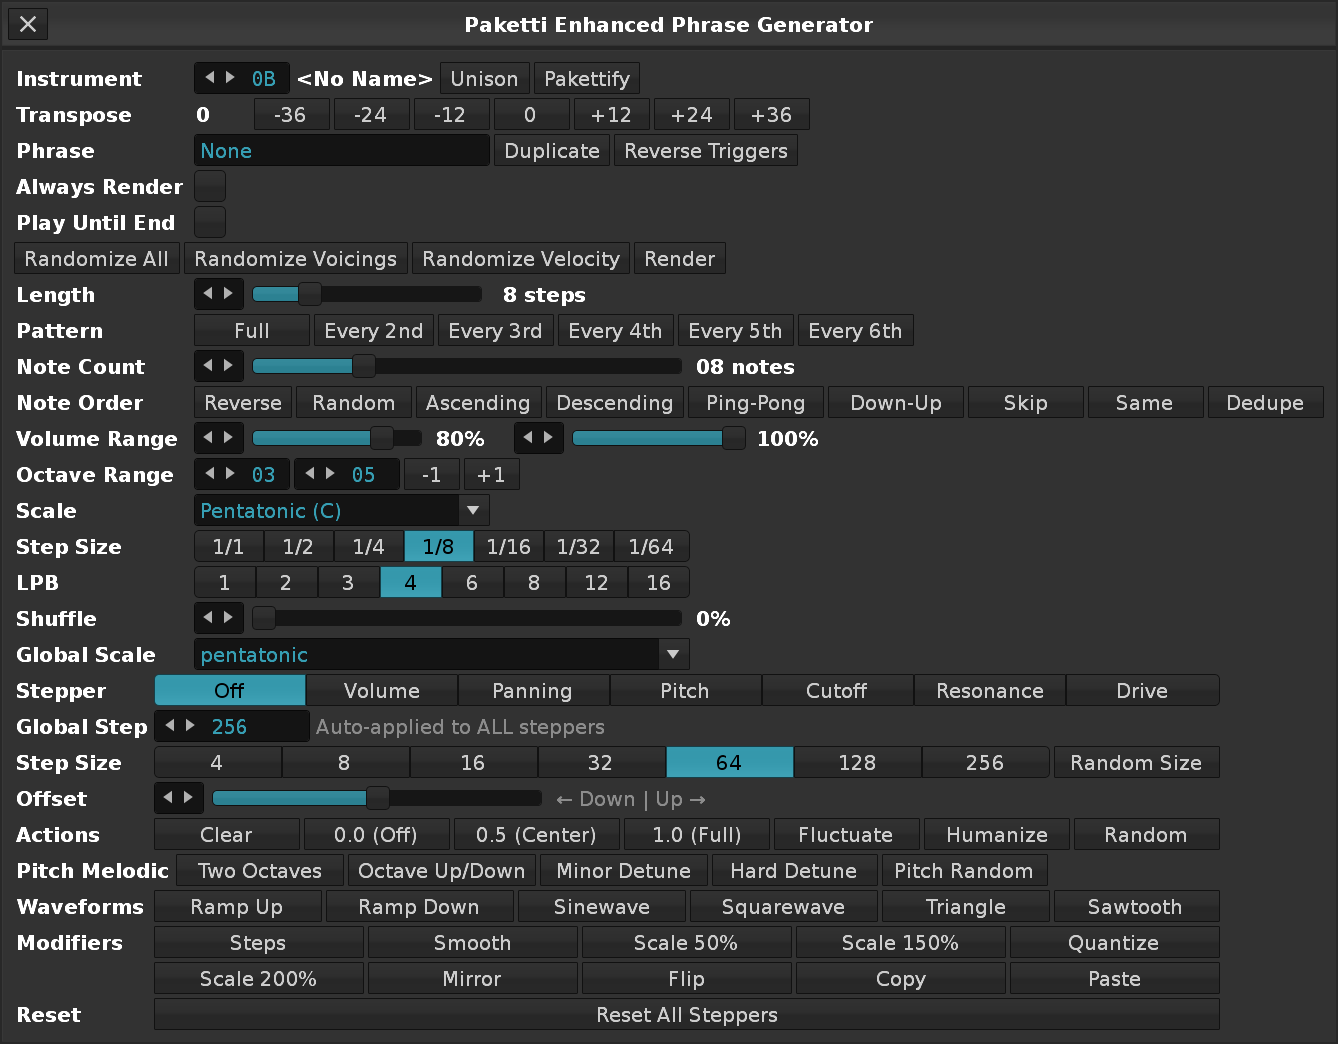Decrease Note Count with left arrow
1338x1044 pixels.
(x=208, y=366)
